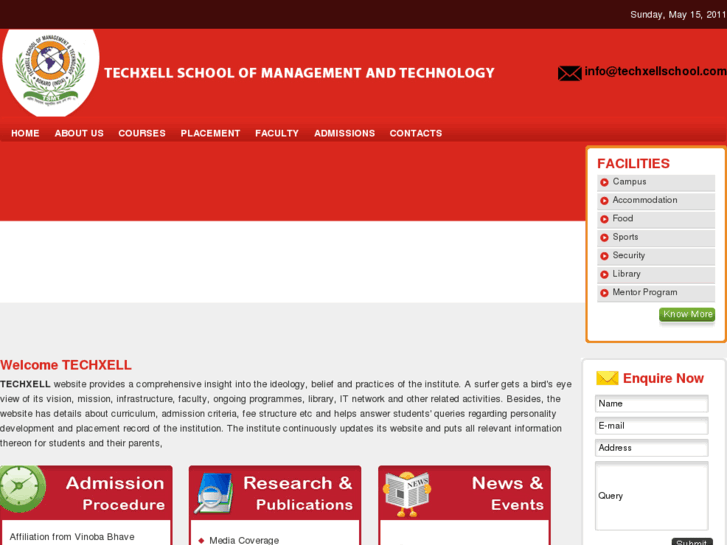Select PLACEMENT in the navigation bar
727x545 pixels.
pyautogui.click(x=210, y=133)
